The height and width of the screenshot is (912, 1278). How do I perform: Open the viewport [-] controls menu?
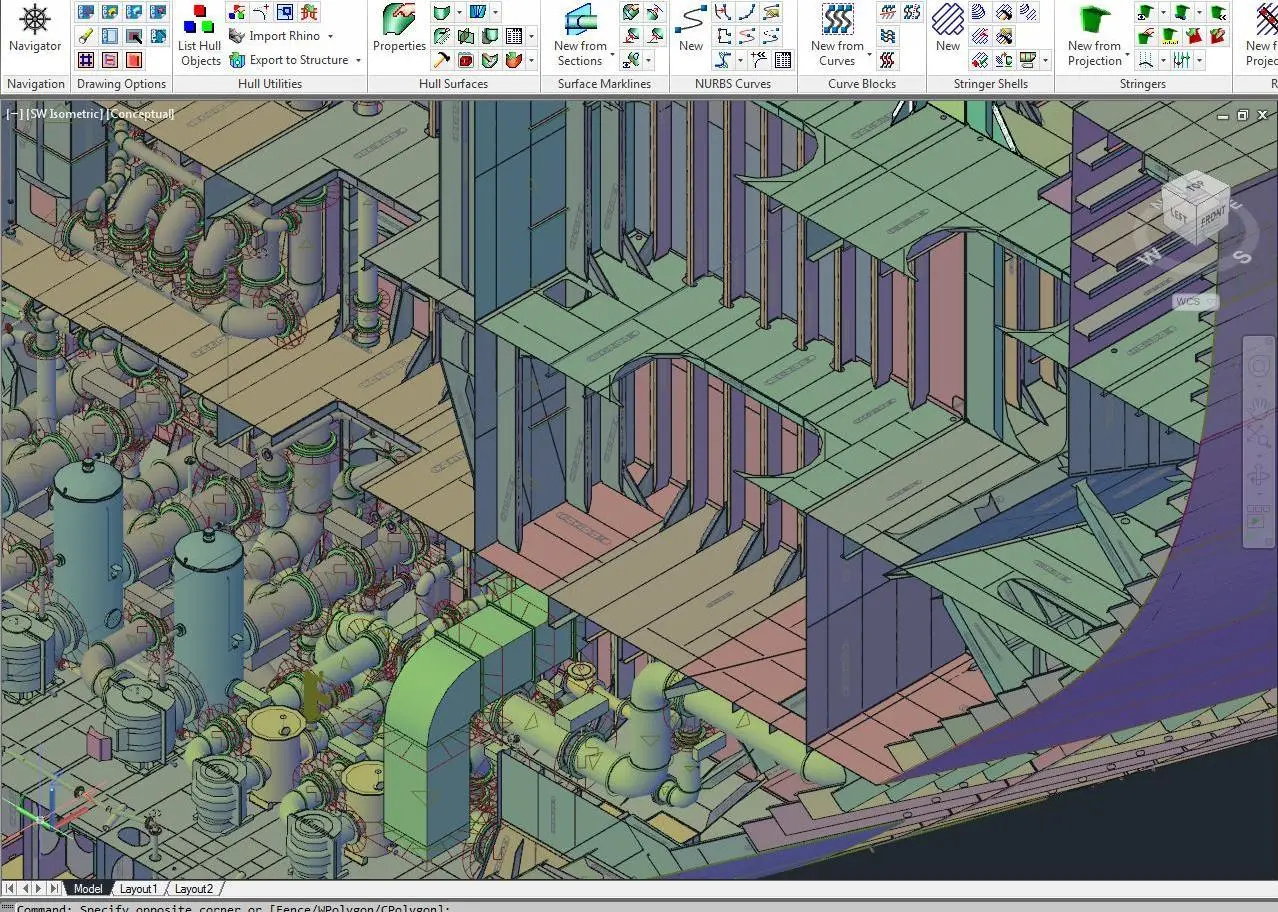(x=15, y=114)
